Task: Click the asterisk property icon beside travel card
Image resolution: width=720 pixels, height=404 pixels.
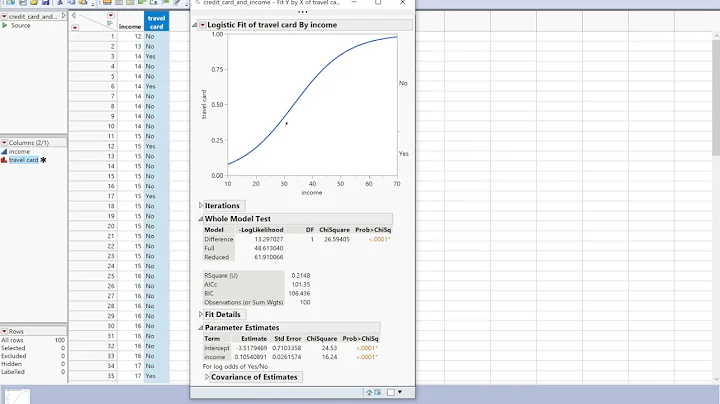Action: tap(43, 160)
